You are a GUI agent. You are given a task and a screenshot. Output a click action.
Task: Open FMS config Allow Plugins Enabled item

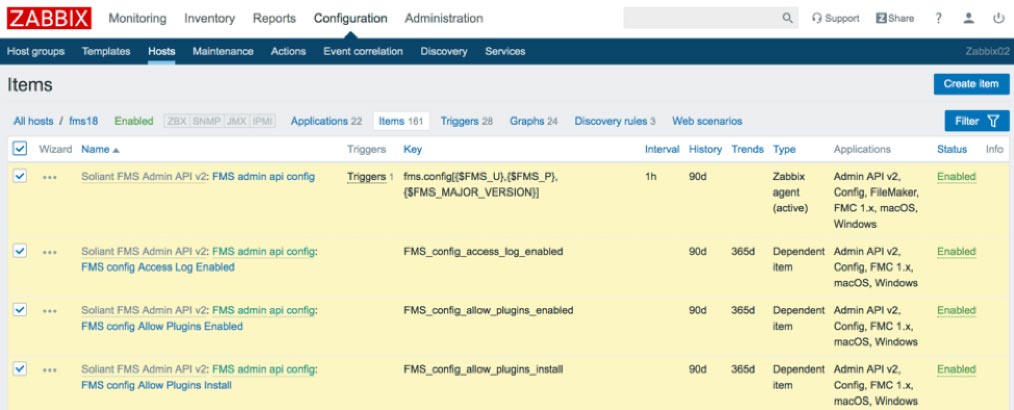[x=162, y=327]
